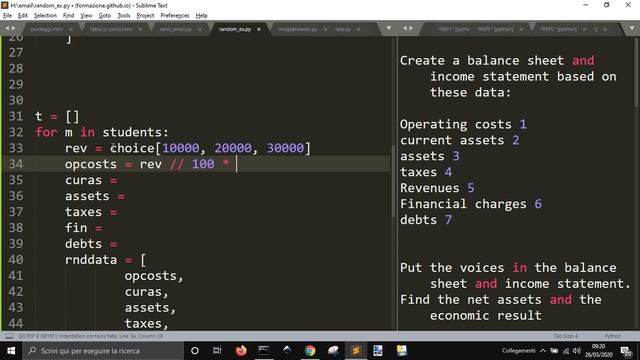
Task: Switch to the random_ex.py tab
Action: [235, 29]
